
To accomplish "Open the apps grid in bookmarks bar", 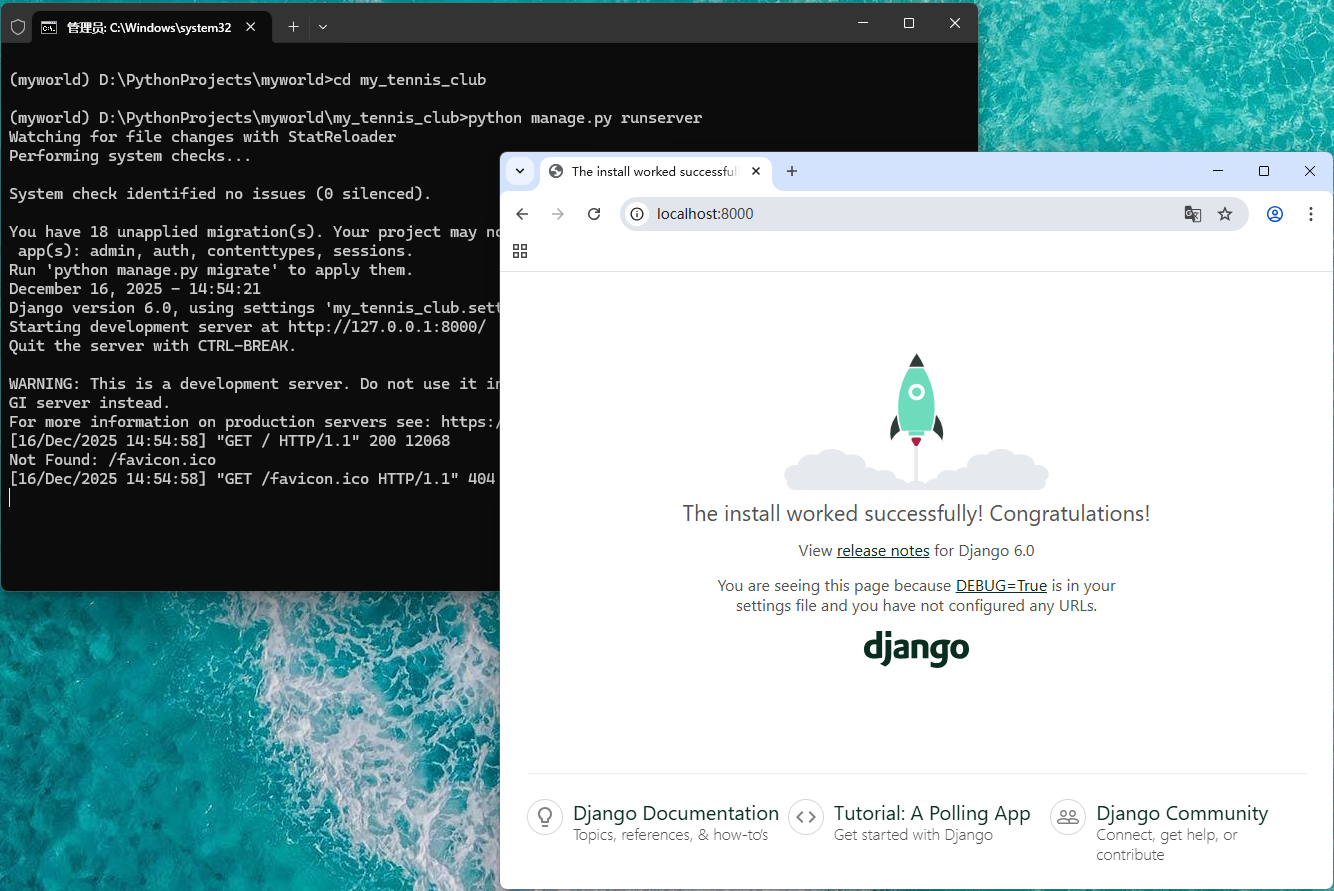I will click(x=520, y=251).
